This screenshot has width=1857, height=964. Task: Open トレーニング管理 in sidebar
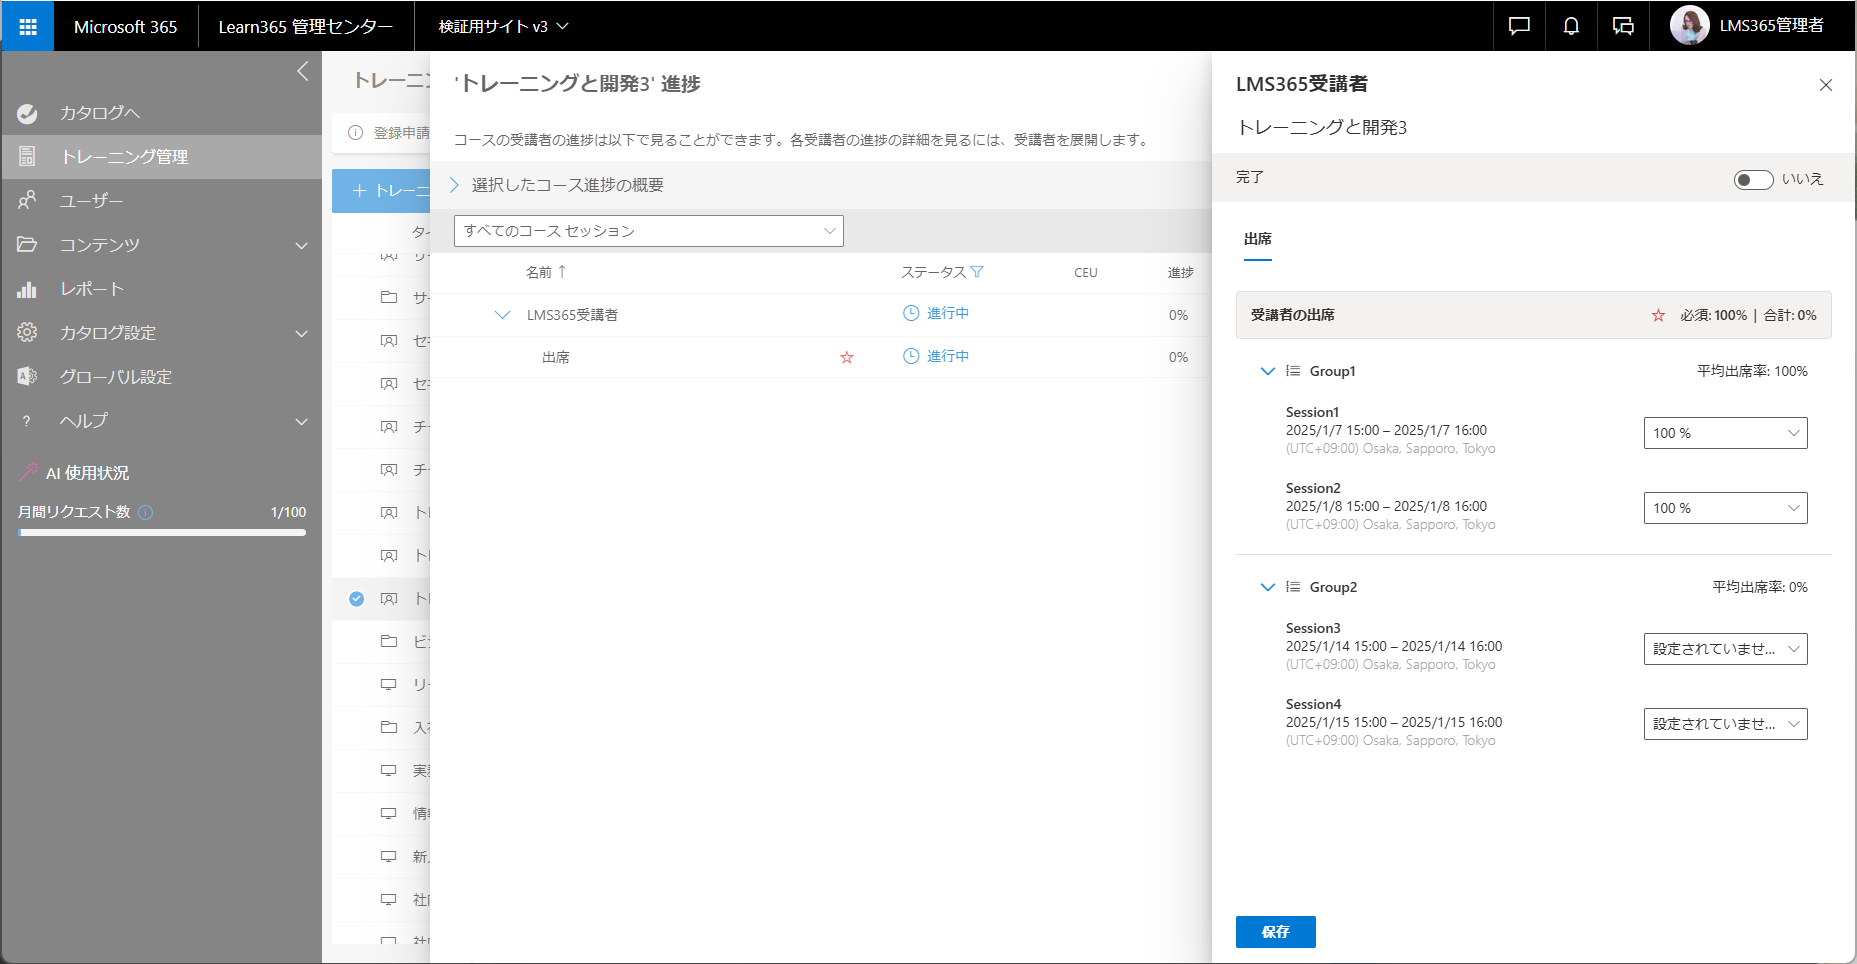point(161,157)
